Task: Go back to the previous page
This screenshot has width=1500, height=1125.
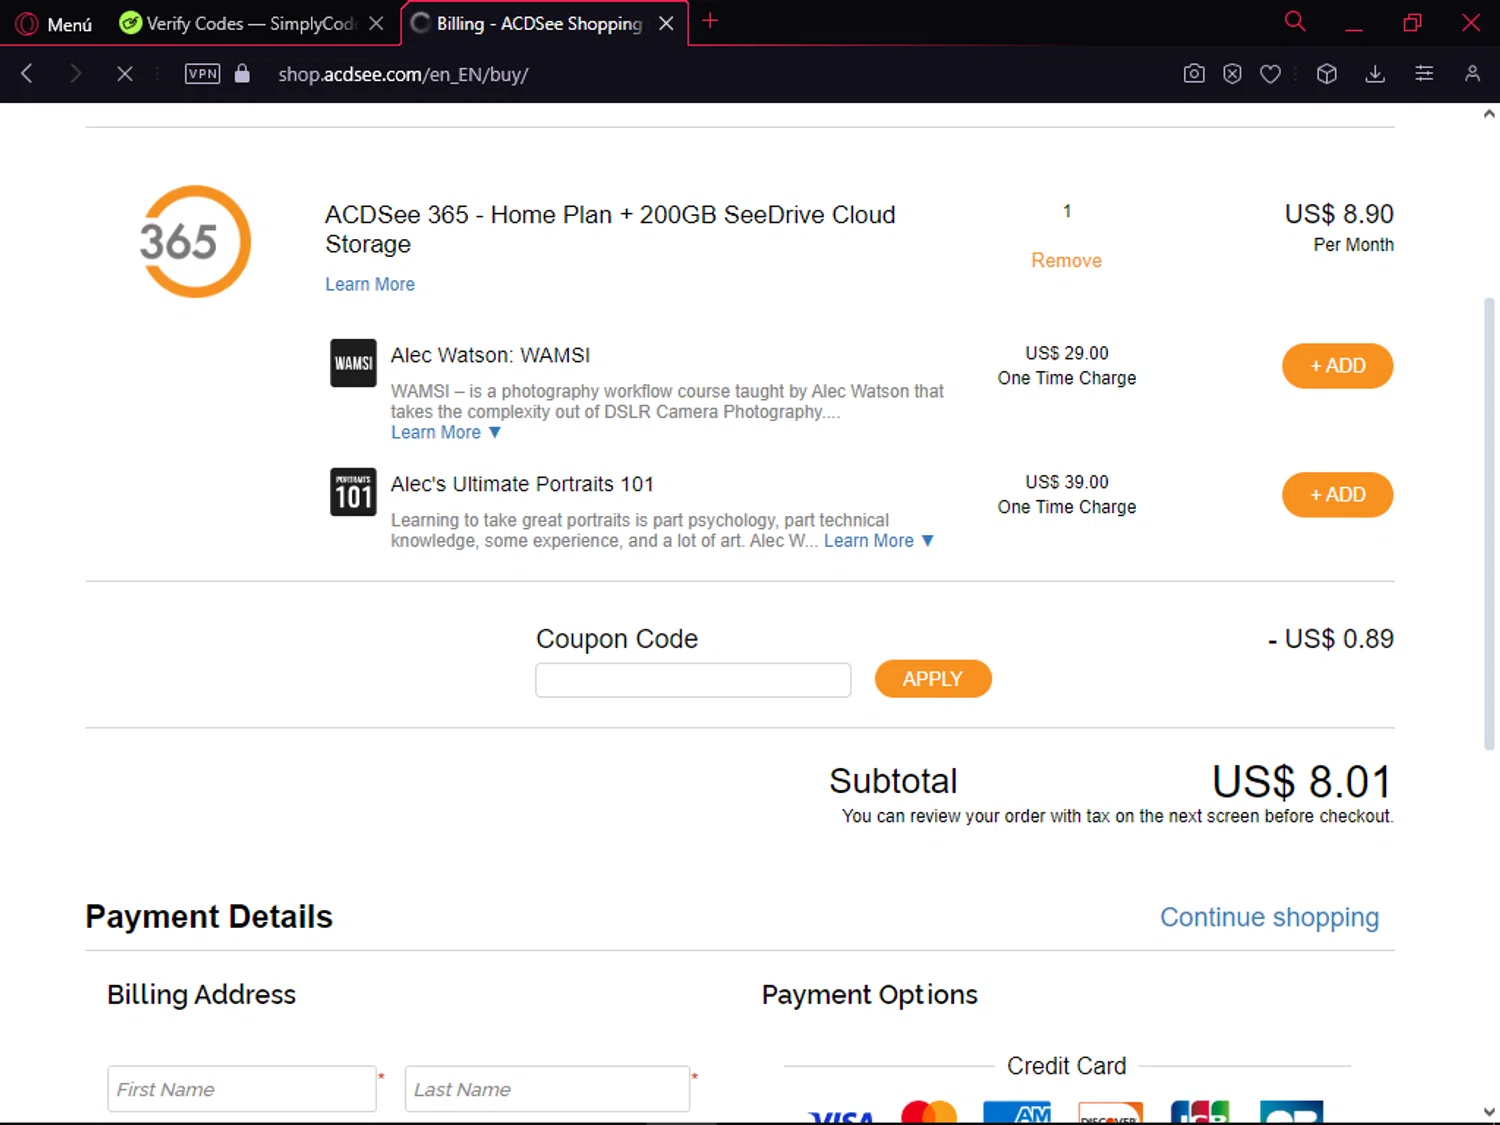Action: tap(27, 73)
